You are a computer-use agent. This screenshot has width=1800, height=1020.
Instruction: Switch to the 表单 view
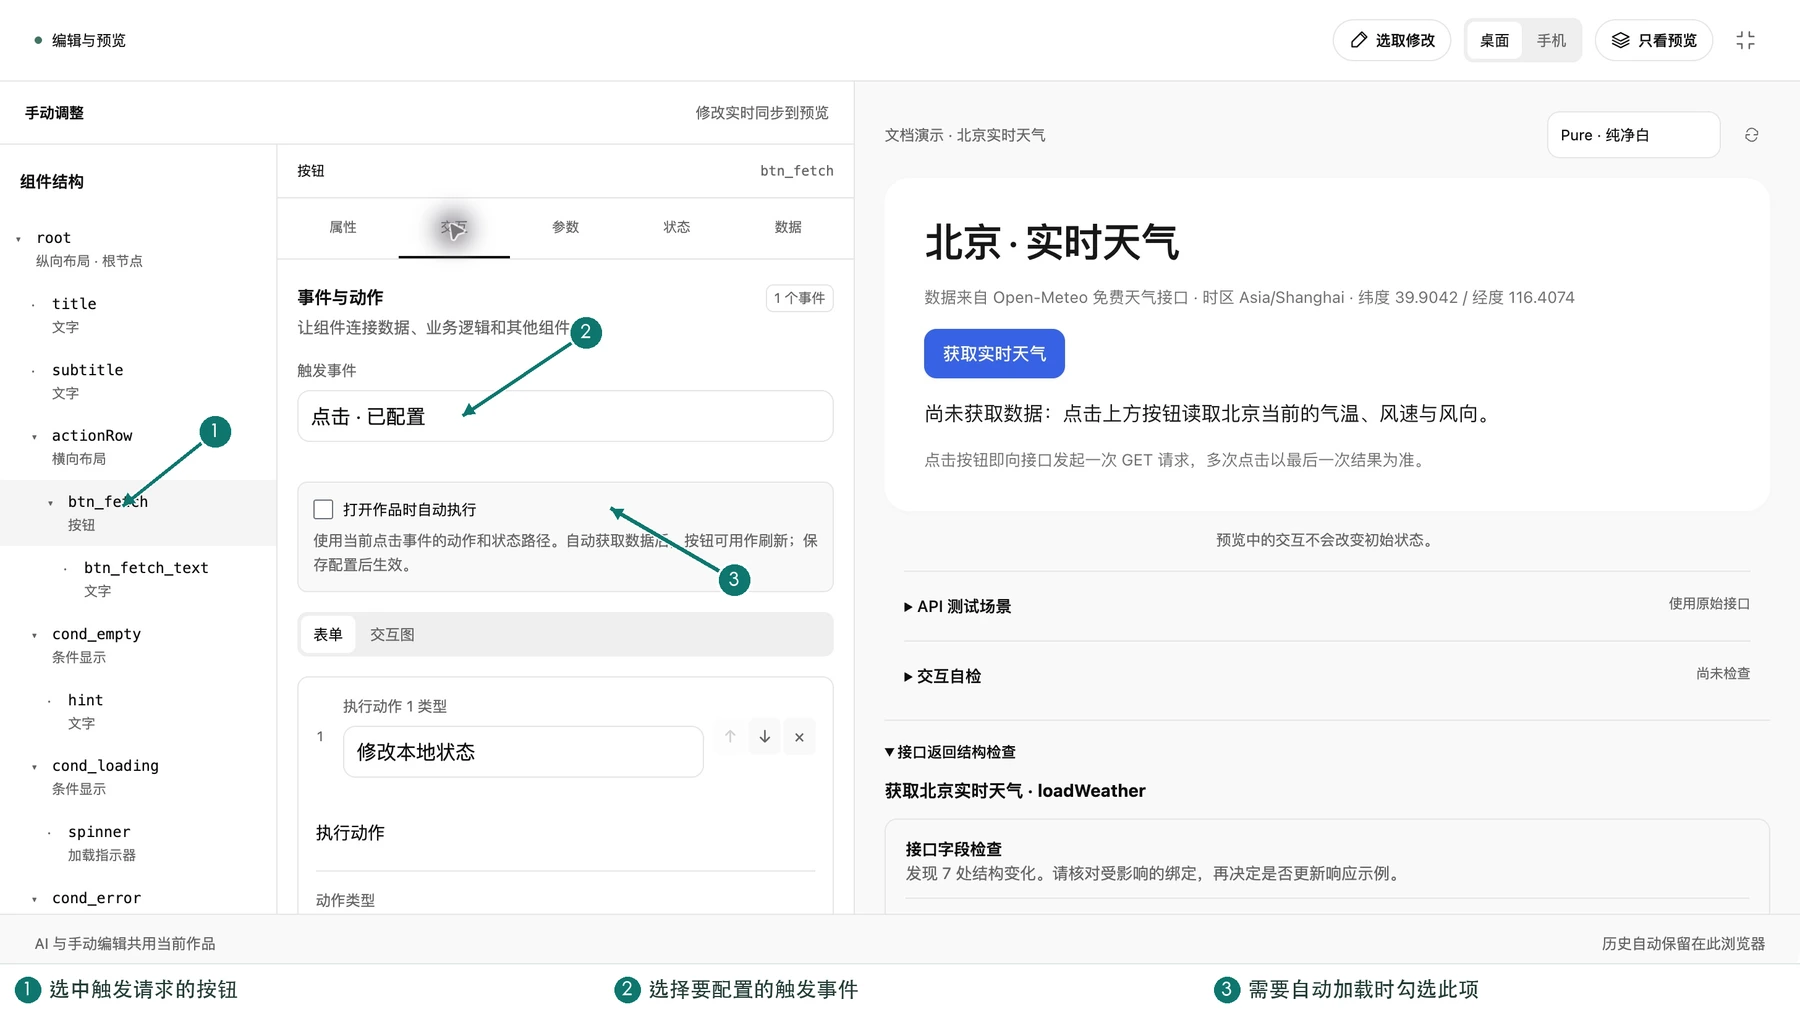click(x=328, y=634)
